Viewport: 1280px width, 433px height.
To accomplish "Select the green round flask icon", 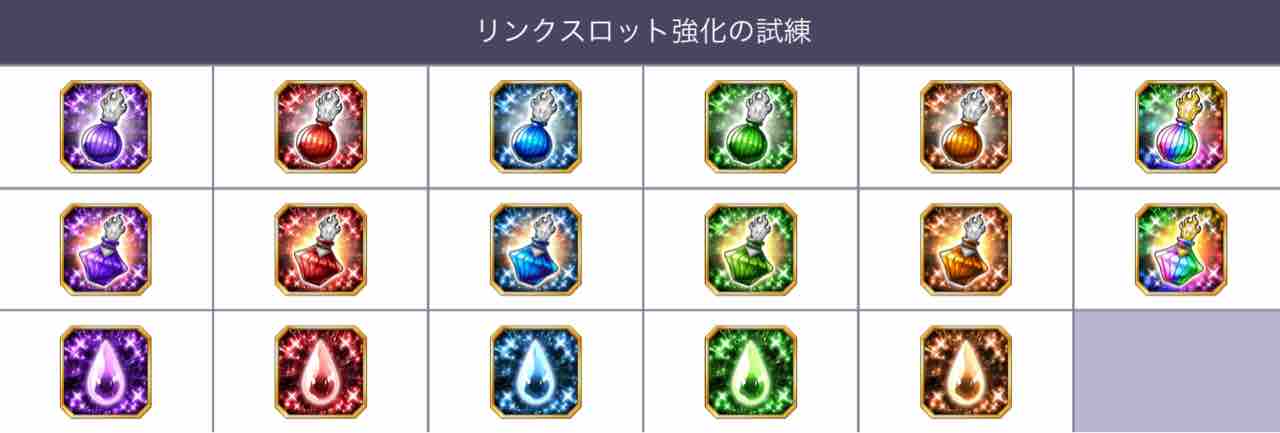I will click(x=751, y=127).
